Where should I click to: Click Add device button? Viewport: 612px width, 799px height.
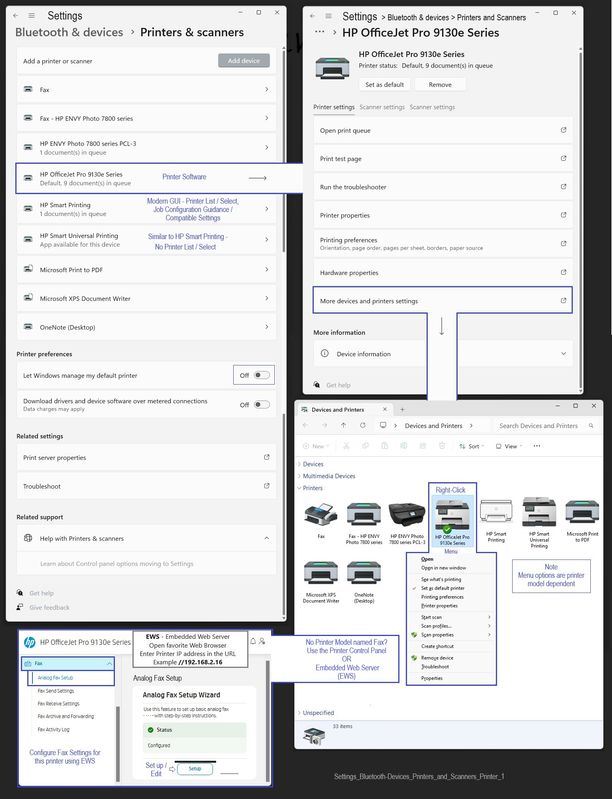tap(244, 61)
